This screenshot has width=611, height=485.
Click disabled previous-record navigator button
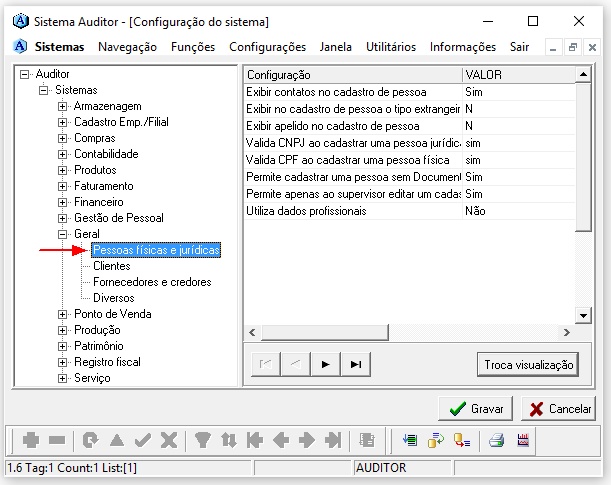(x=296, y=365)
